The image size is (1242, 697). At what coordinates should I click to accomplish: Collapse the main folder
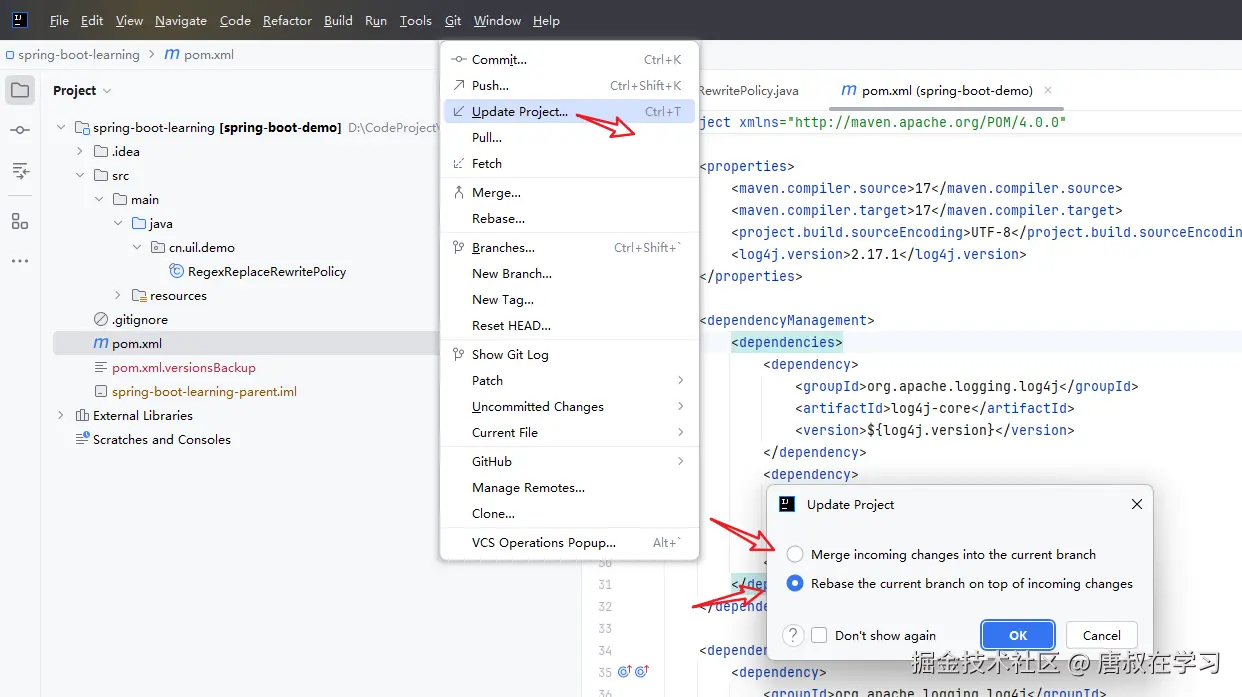click(x=99, y=200)
